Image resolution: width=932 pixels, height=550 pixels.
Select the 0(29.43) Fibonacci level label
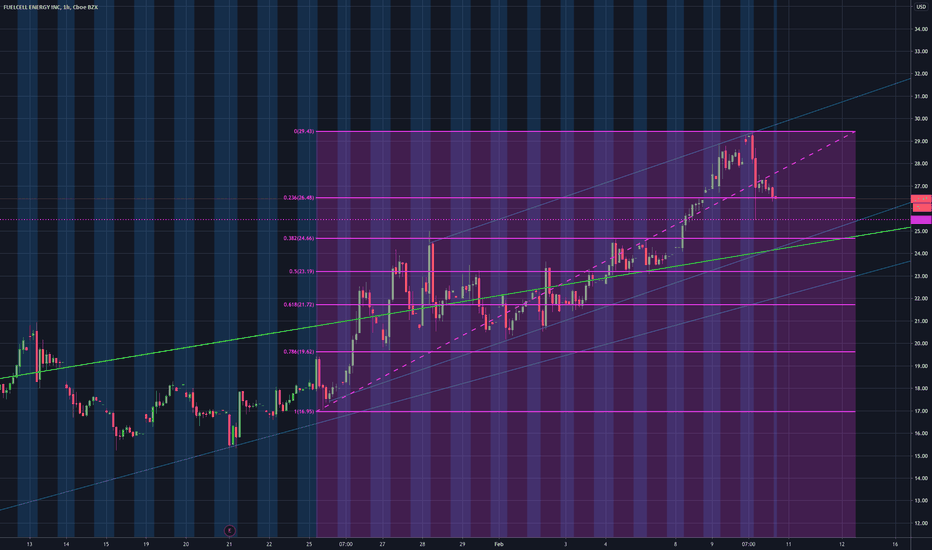pos(304,131)
